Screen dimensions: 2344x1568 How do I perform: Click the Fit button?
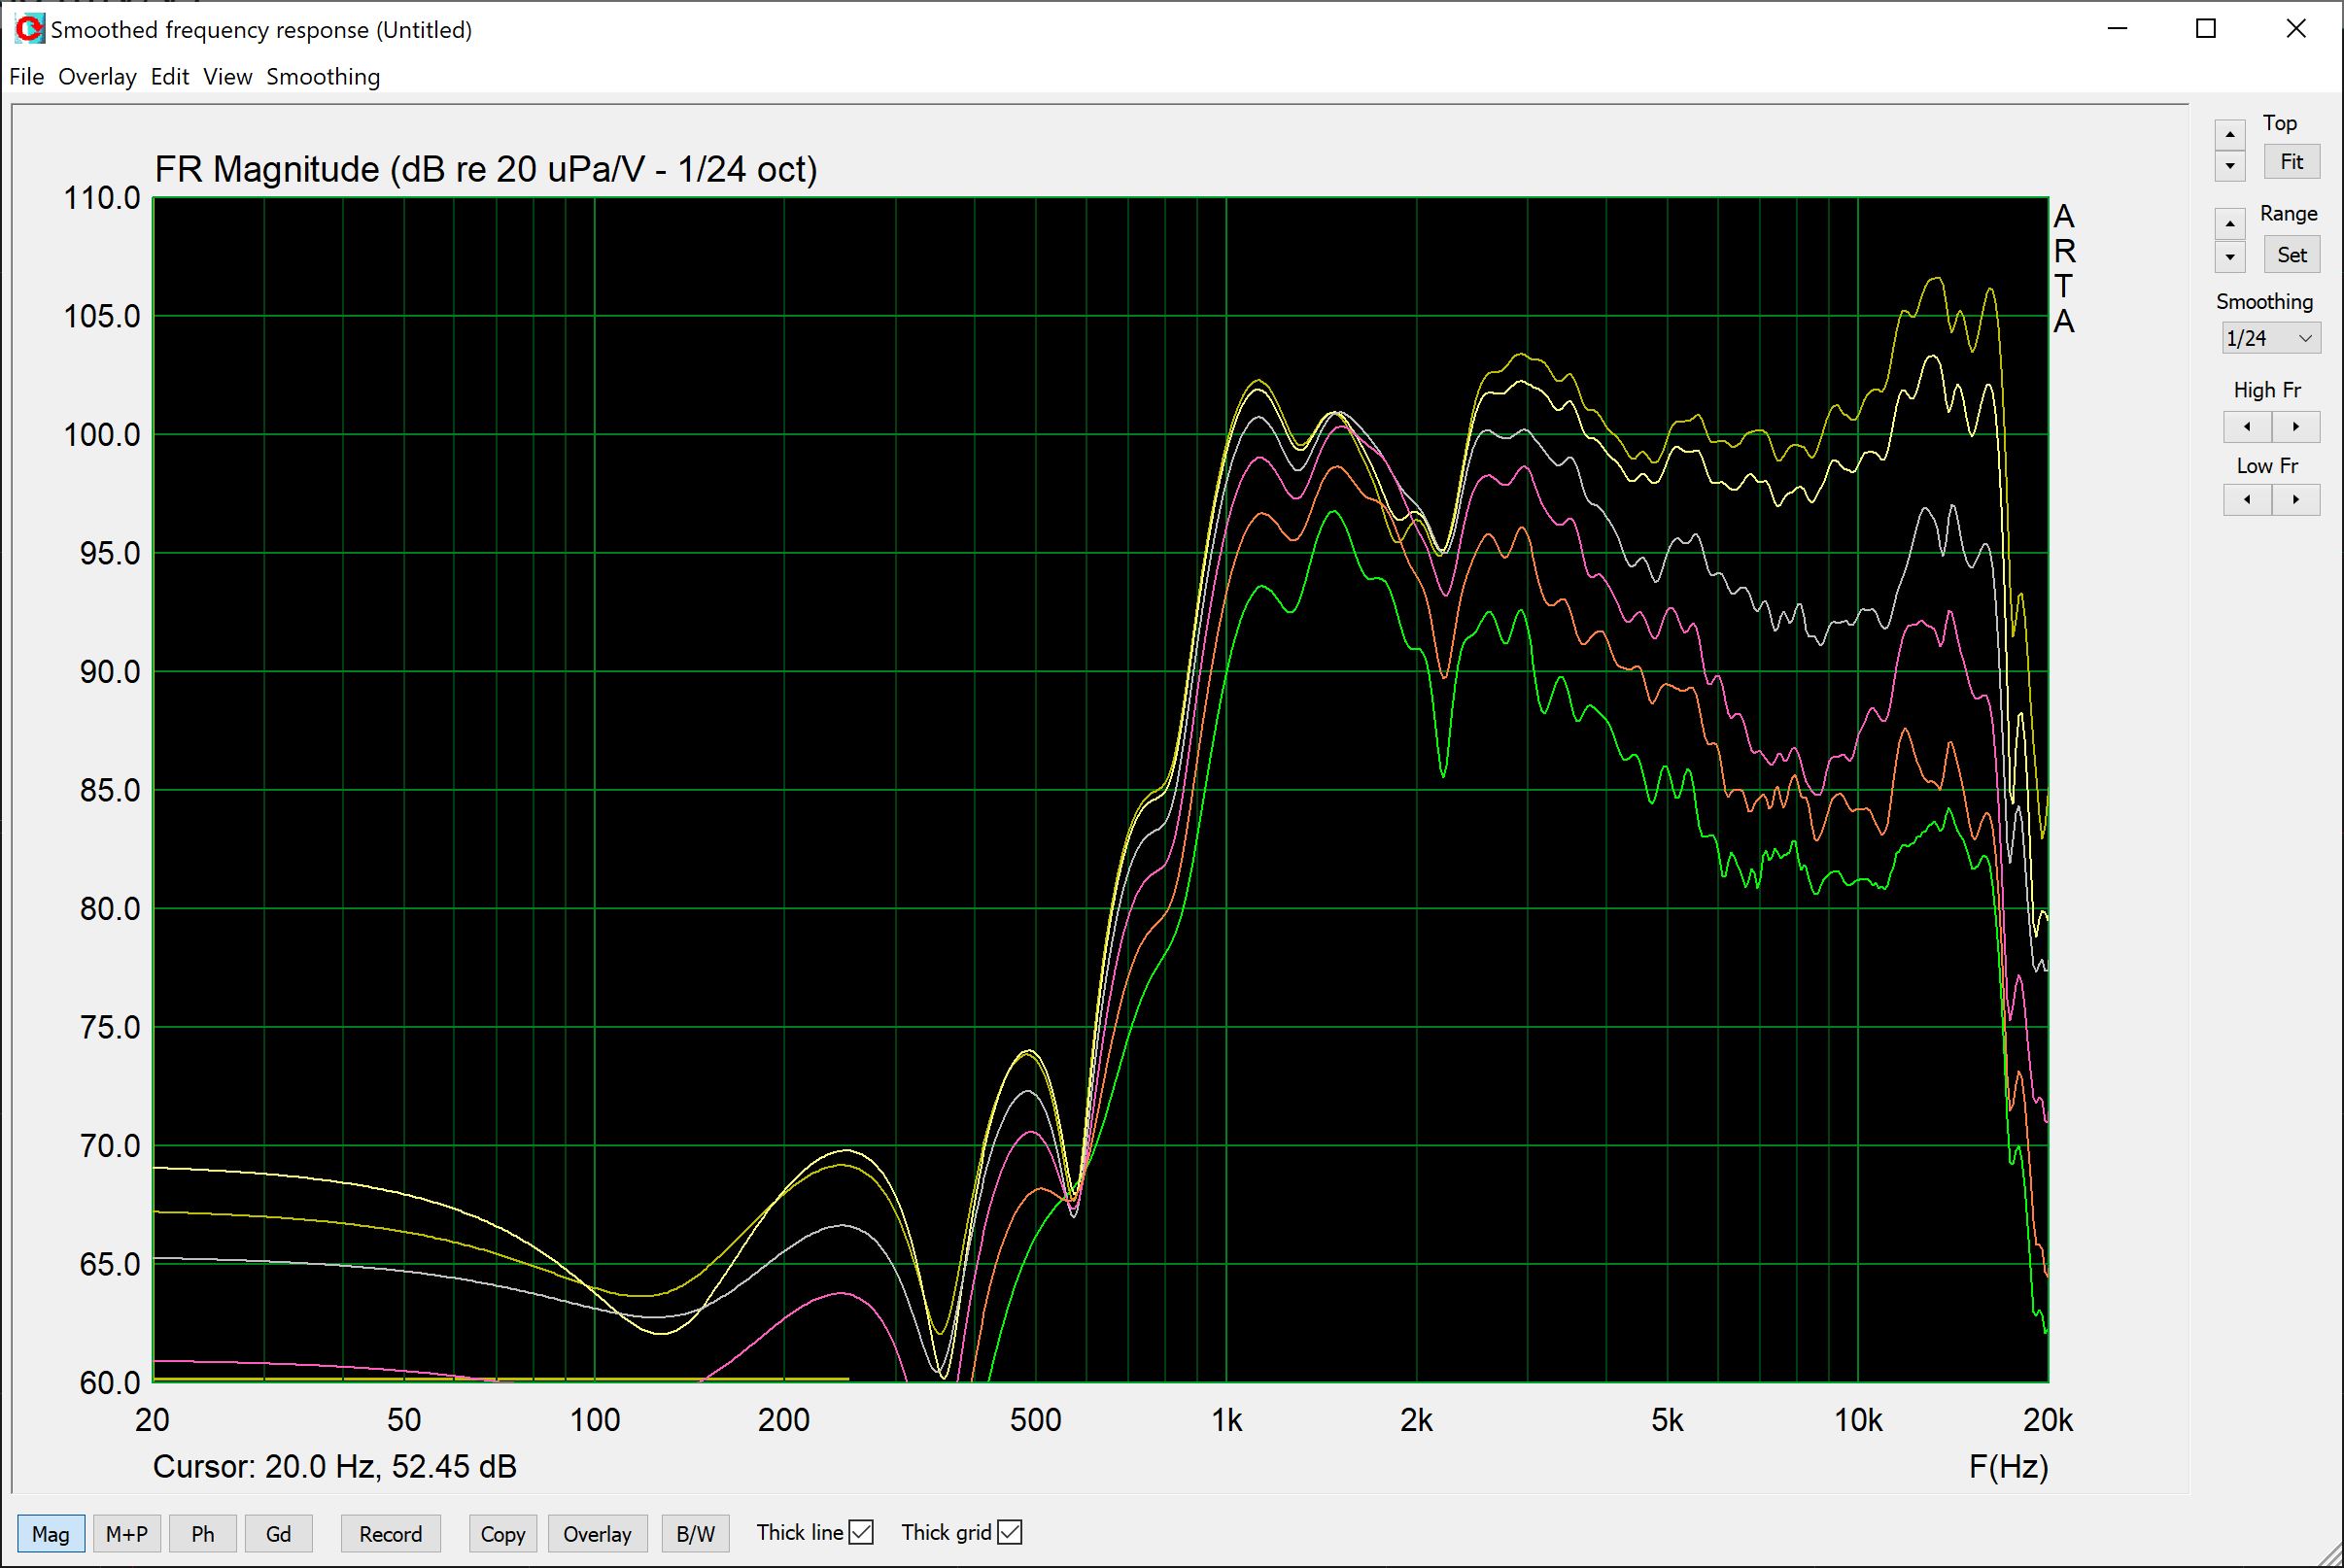pyautogui.click(x=2291, y=162)
